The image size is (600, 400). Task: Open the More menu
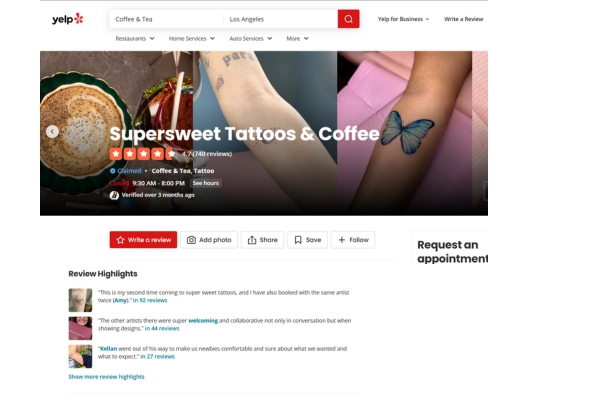pos(297,38)
